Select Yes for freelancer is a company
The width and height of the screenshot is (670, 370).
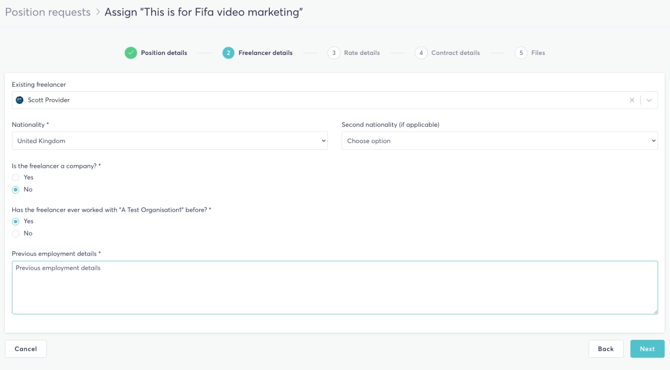click(16, 177)
